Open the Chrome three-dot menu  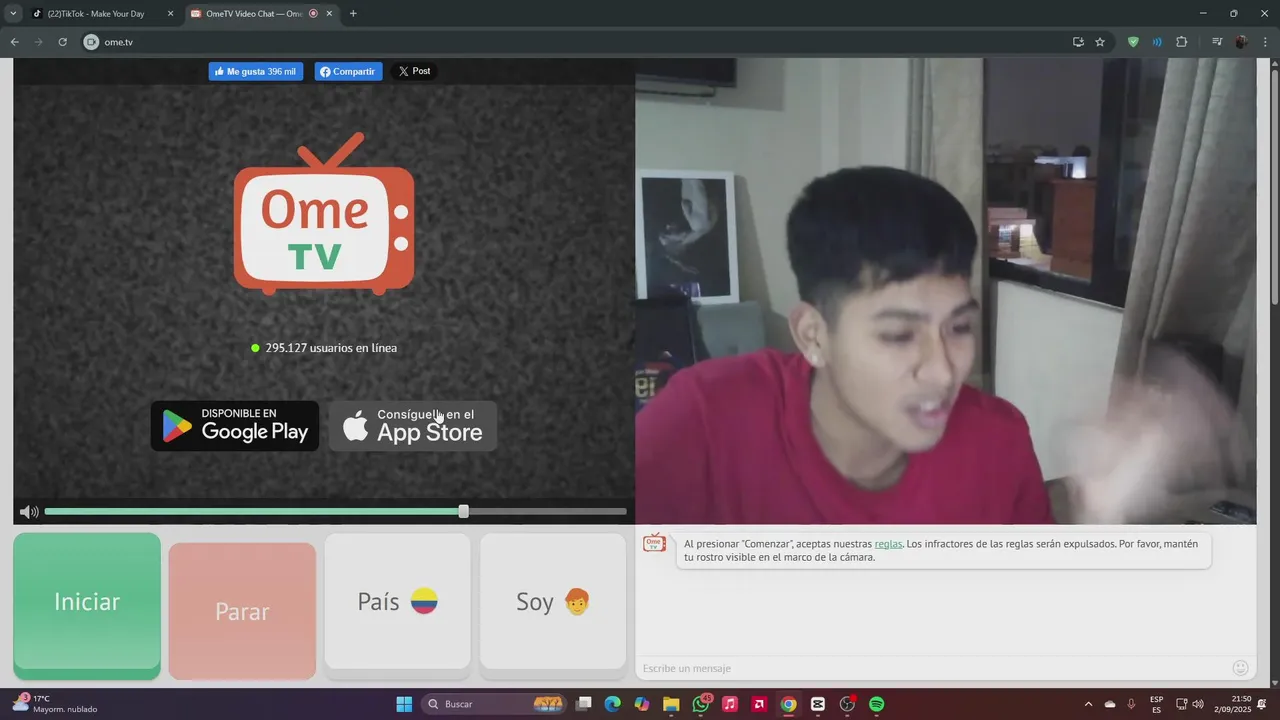point(1265,42)
